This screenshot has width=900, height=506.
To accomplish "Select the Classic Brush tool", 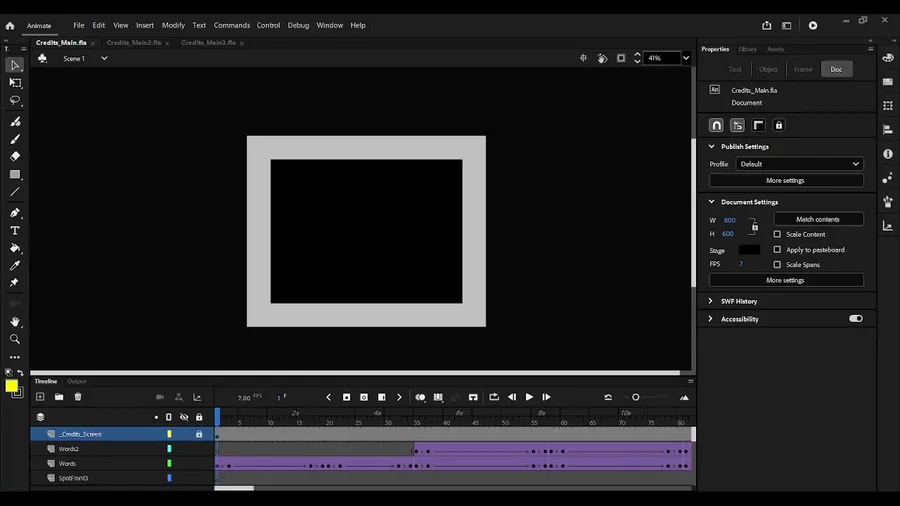I will pos(15,139).
